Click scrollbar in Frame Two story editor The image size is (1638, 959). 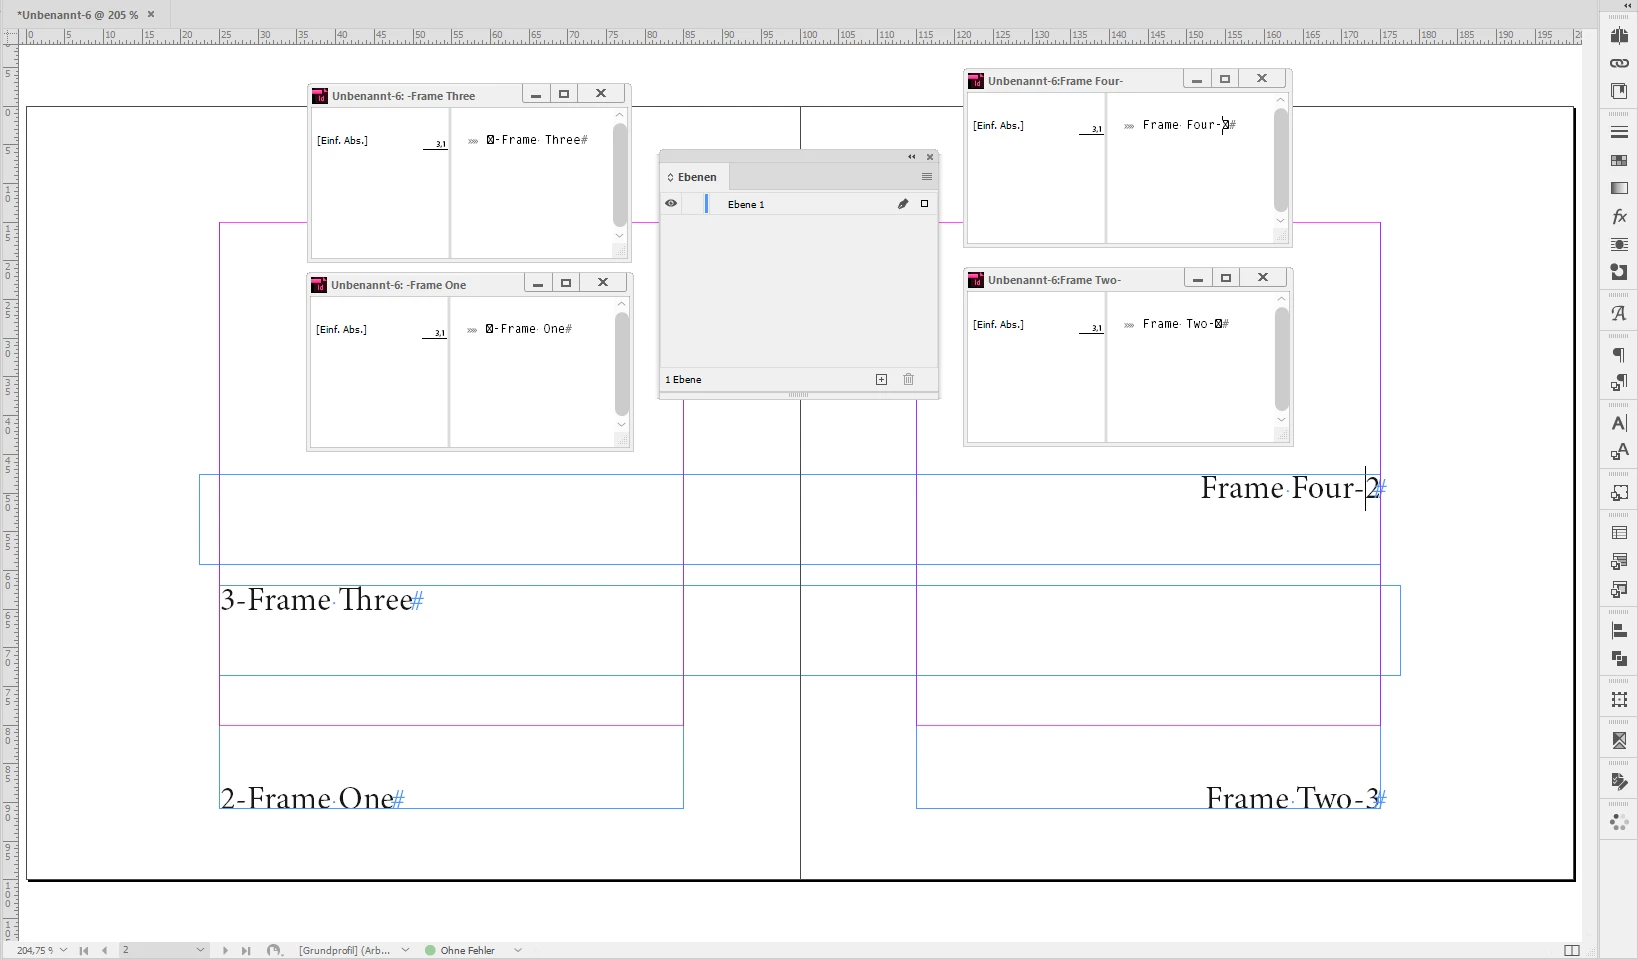pyautogui.click(x=1282, y=359)
